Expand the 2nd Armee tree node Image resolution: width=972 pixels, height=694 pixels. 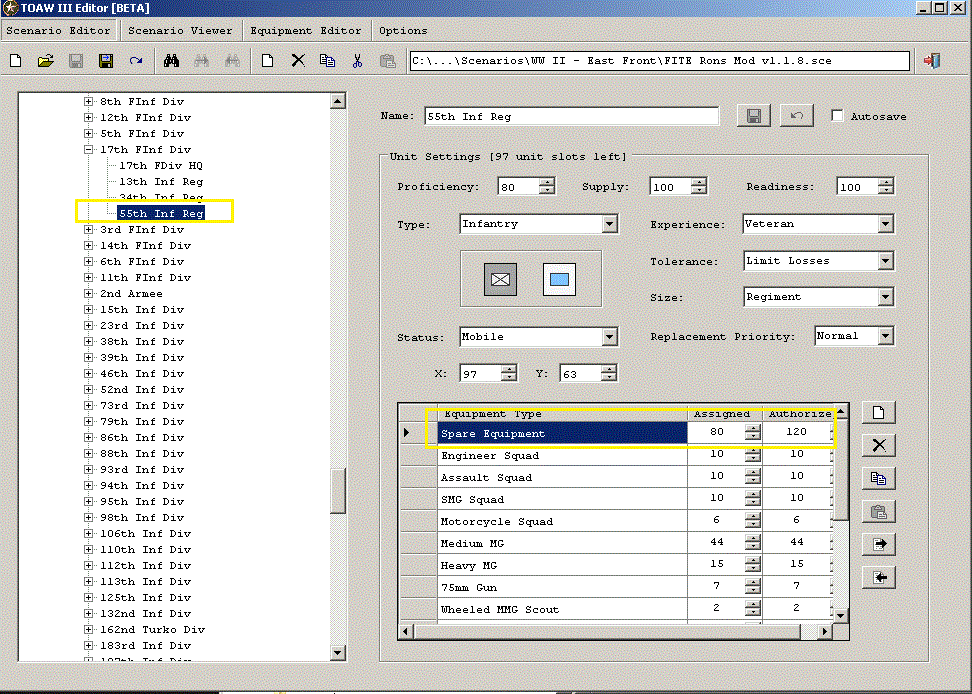[x=88, y=294]
